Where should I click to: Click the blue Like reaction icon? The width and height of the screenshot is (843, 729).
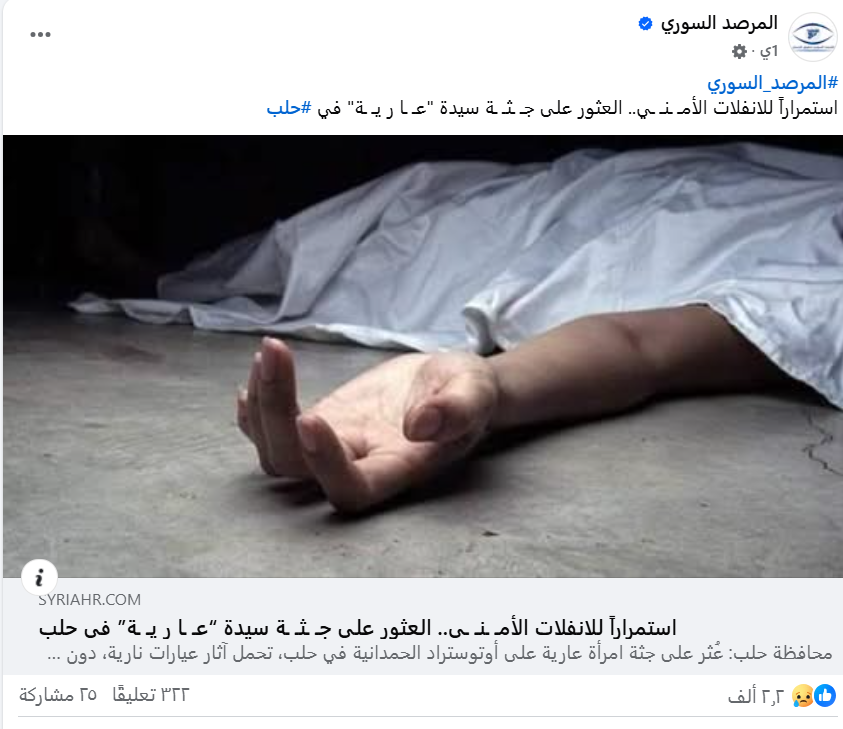pos(825,696)
